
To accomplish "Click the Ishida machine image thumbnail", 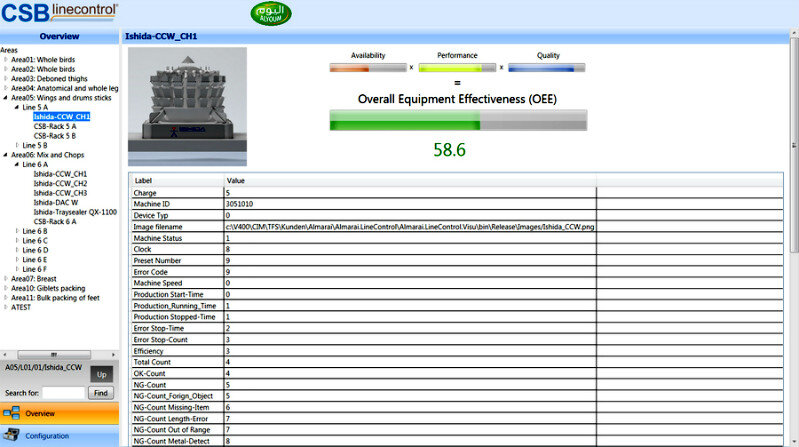I will point(187,106).
